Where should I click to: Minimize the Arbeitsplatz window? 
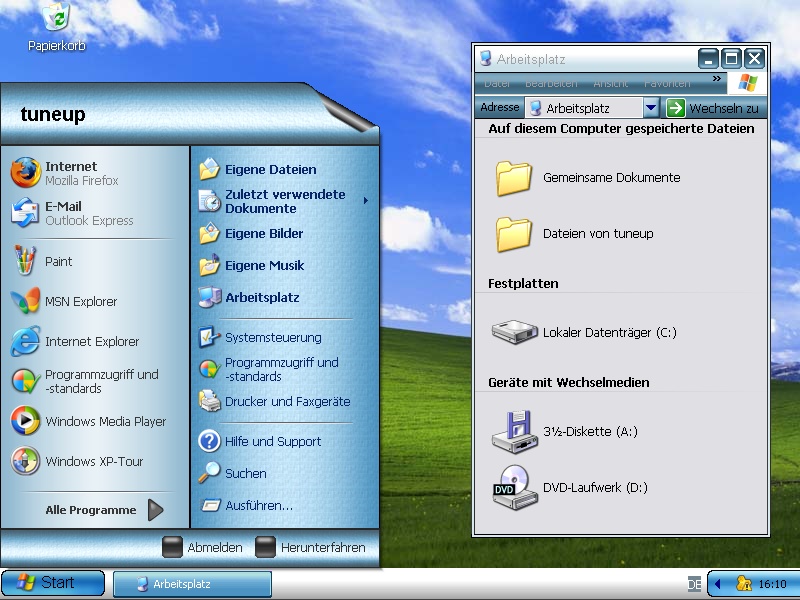pyautogui.click(x=708, y=59)
